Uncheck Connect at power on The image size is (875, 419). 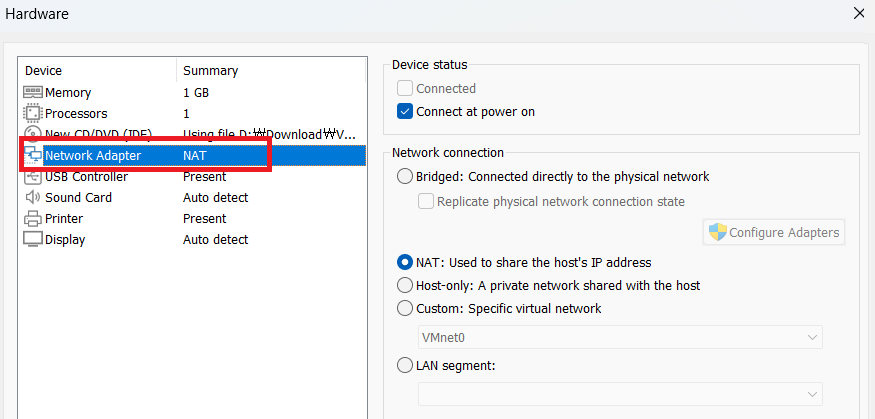(405, 112)
